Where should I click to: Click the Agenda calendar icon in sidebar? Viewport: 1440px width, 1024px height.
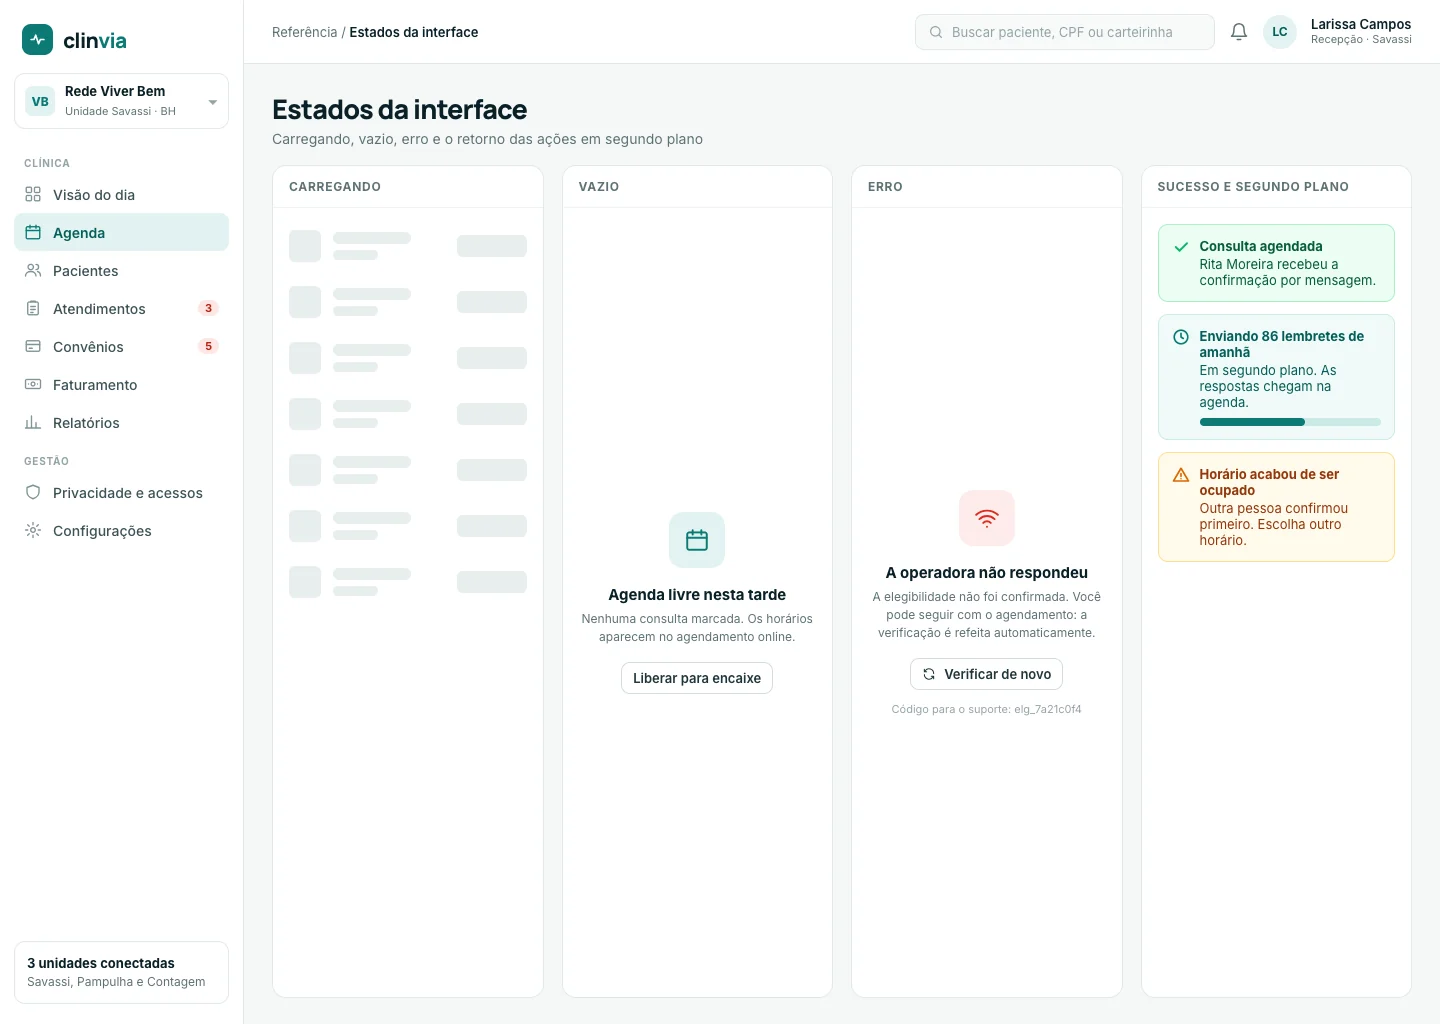pos(33,233)
